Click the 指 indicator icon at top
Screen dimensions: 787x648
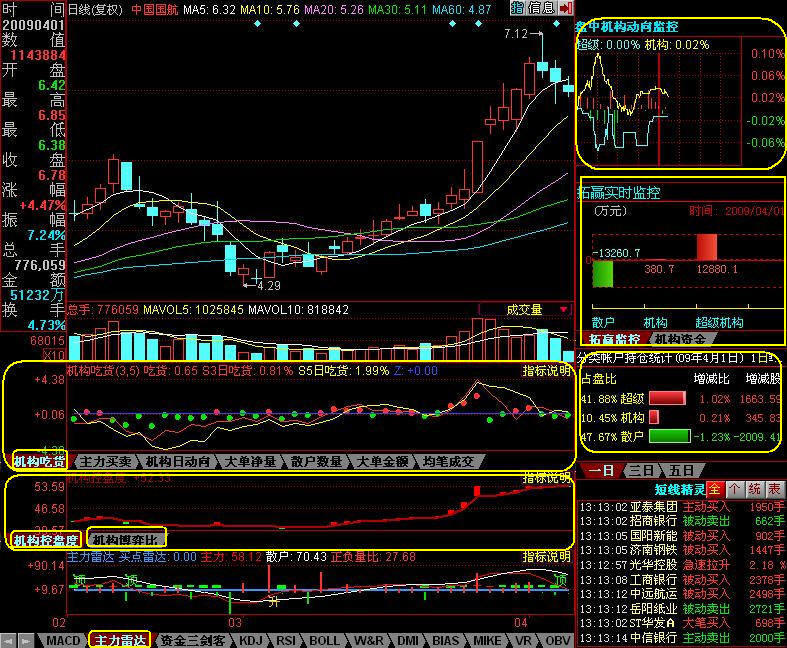[x=517, y=8]
